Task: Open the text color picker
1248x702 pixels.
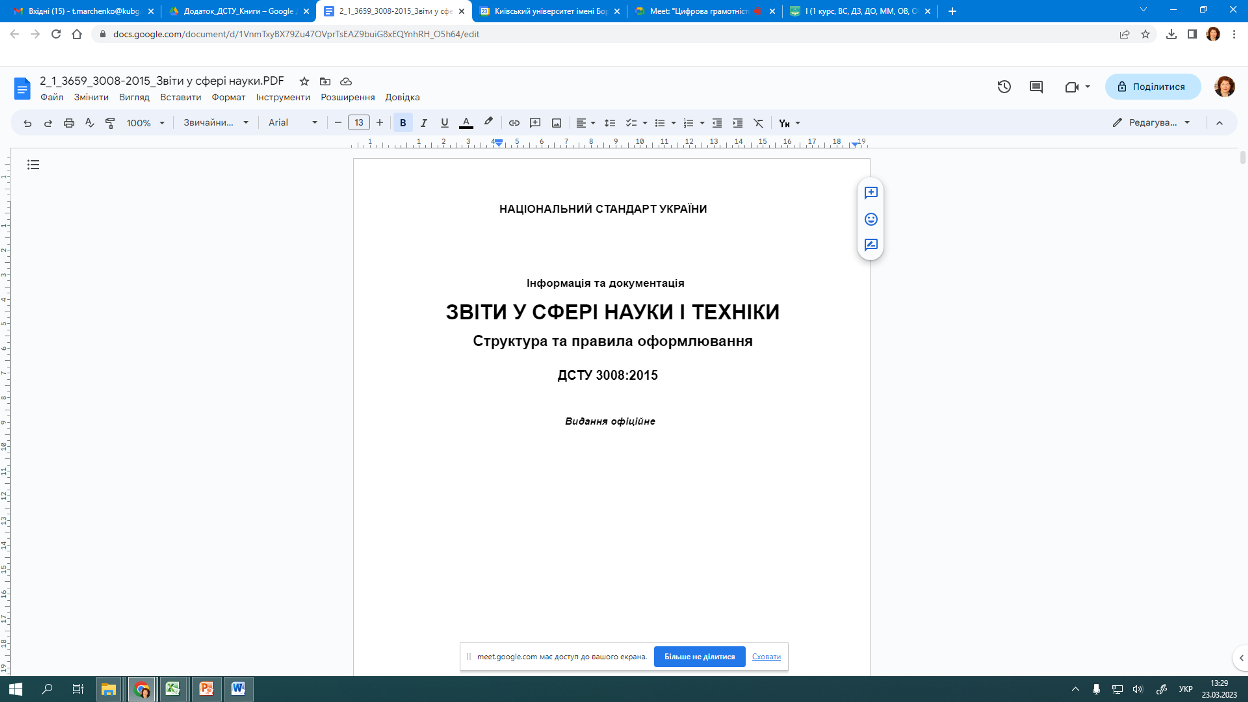Action: click(466, 123)
